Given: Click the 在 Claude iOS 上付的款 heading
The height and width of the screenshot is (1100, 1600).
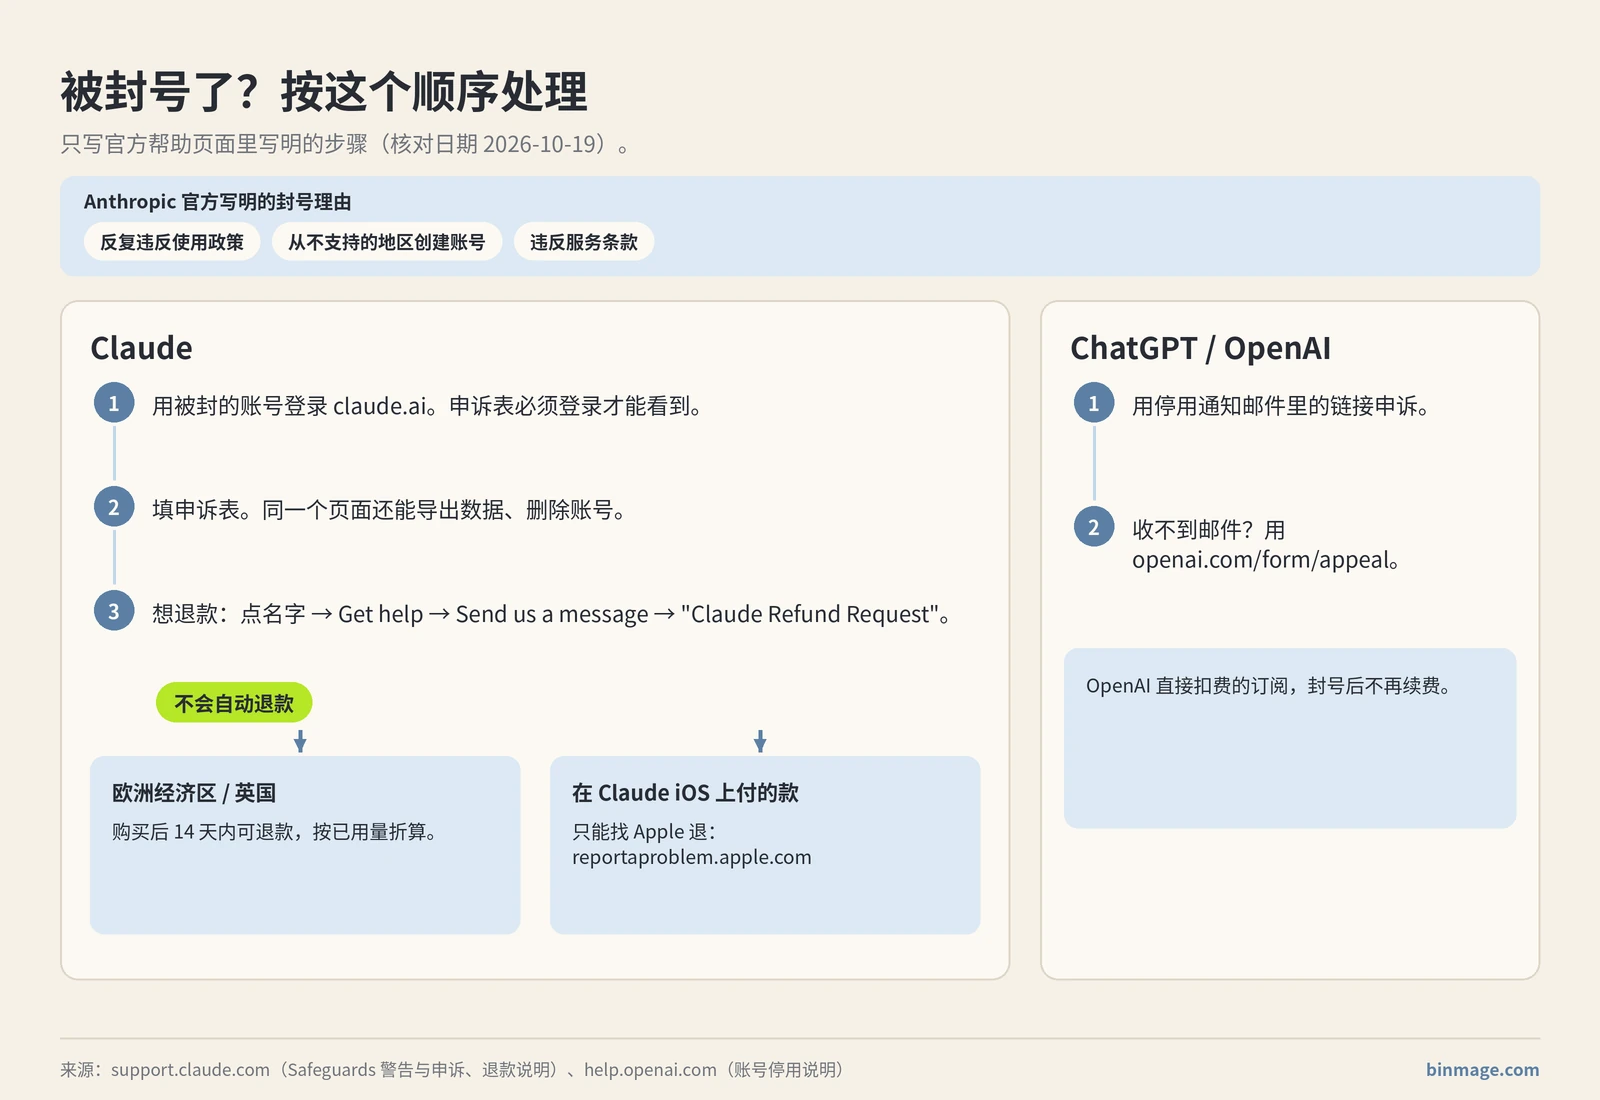Looking at the screenshot, I should (686, 793).
